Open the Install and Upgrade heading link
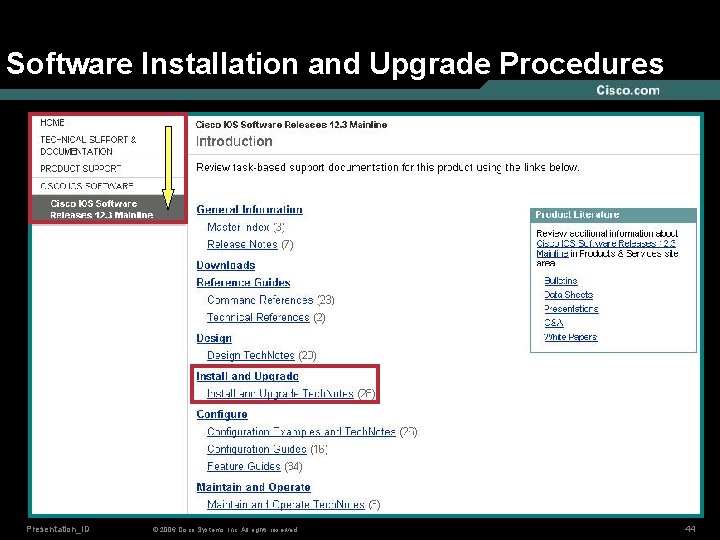This screenshot has width=720, height=540. click(x=247, y=376)
